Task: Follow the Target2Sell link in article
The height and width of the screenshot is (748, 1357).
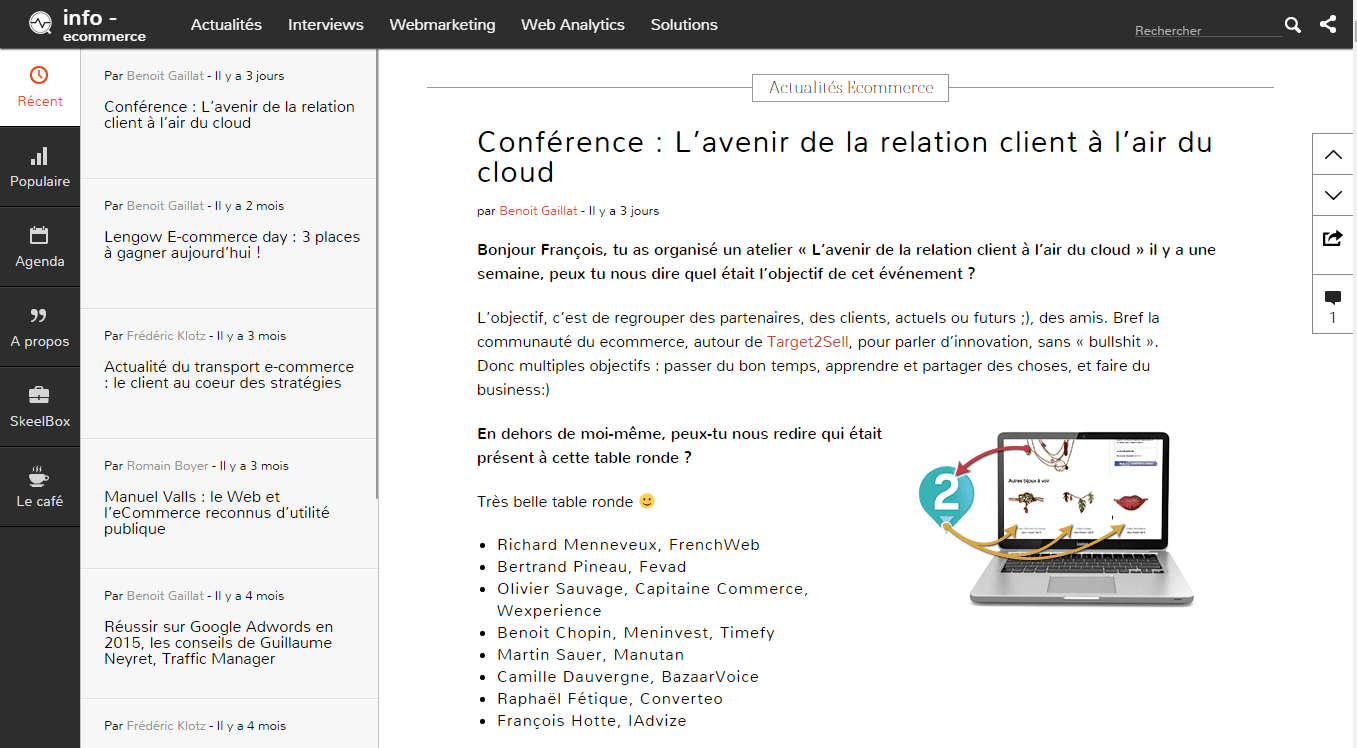Action: 807,342
